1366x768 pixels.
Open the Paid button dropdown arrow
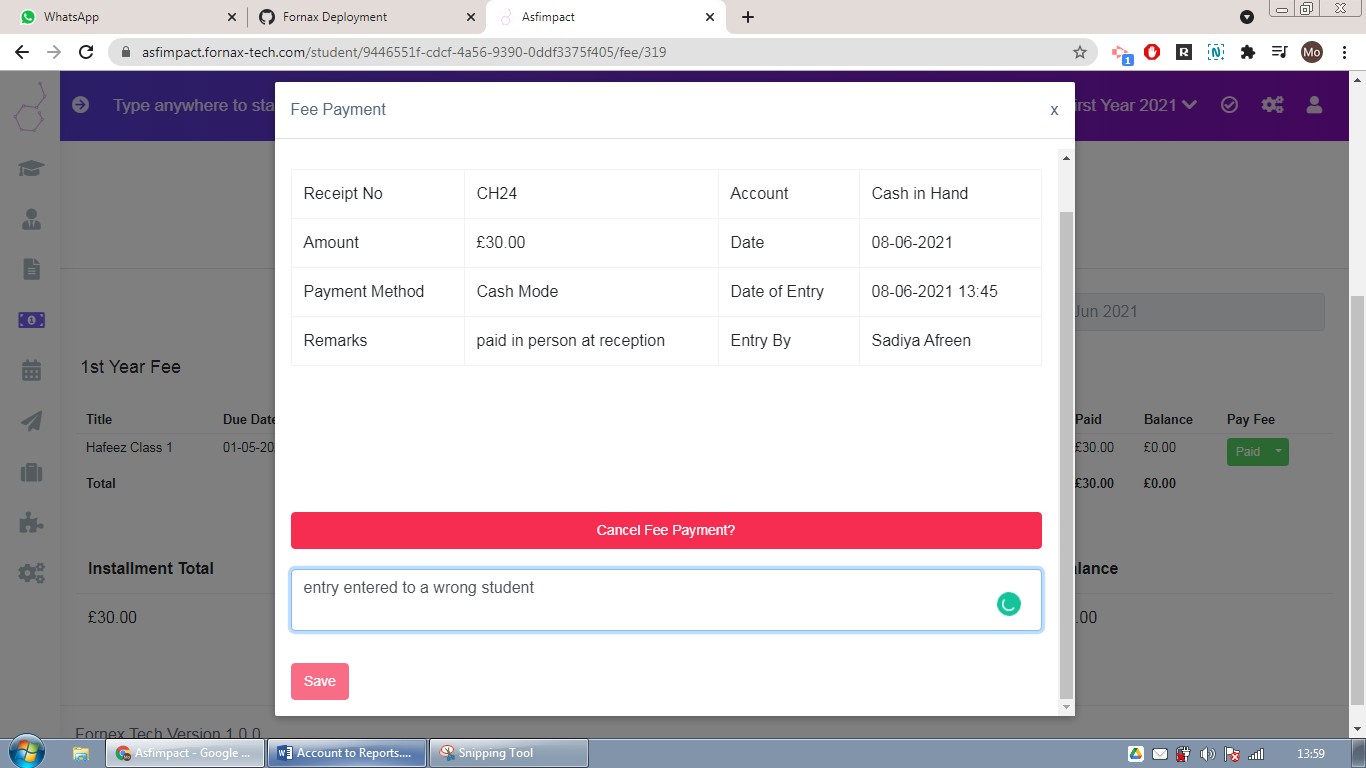[x=1278, y=452]
